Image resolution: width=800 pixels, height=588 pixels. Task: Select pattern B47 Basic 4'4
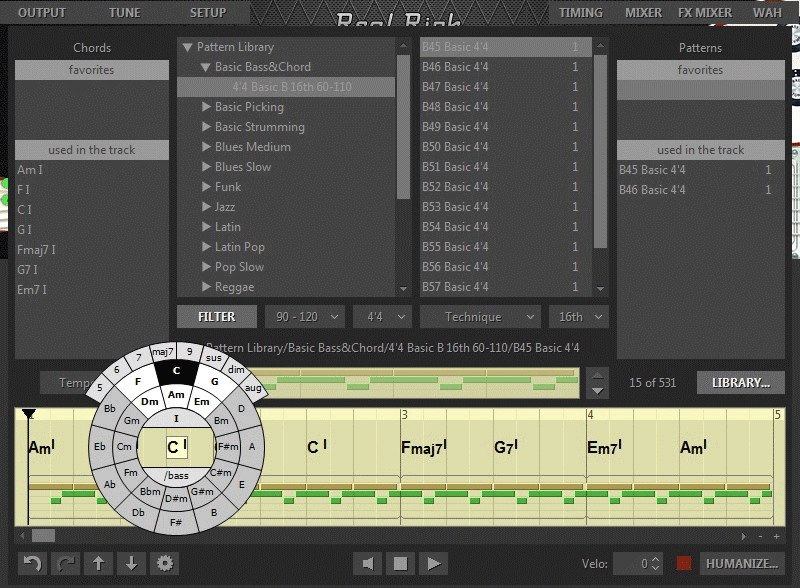coord(506,87)
